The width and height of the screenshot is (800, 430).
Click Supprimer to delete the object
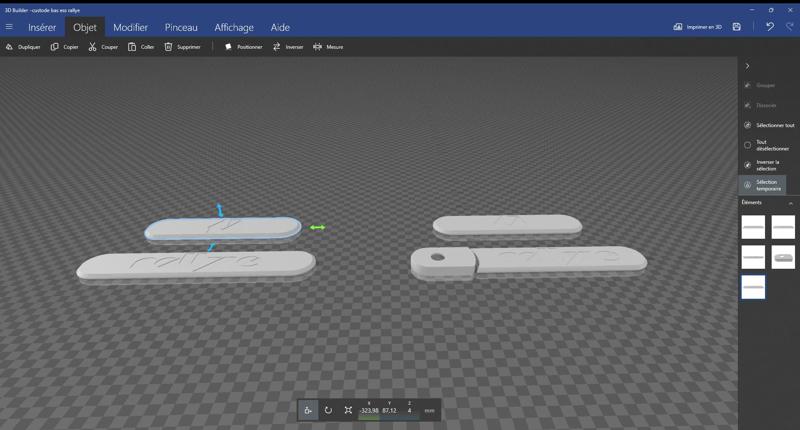(x=182, y=47)
